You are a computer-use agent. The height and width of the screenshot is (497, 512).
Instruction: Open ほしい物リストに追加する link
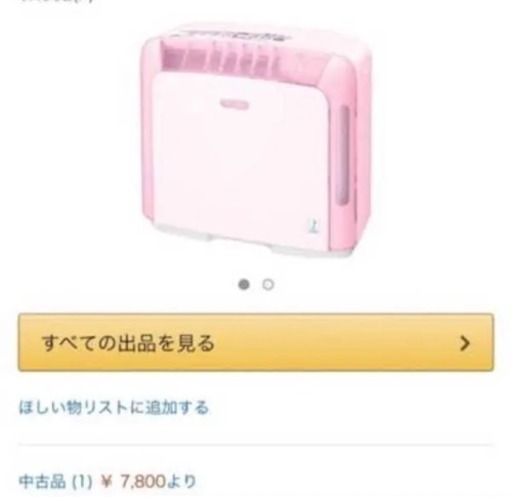point(114,407)
